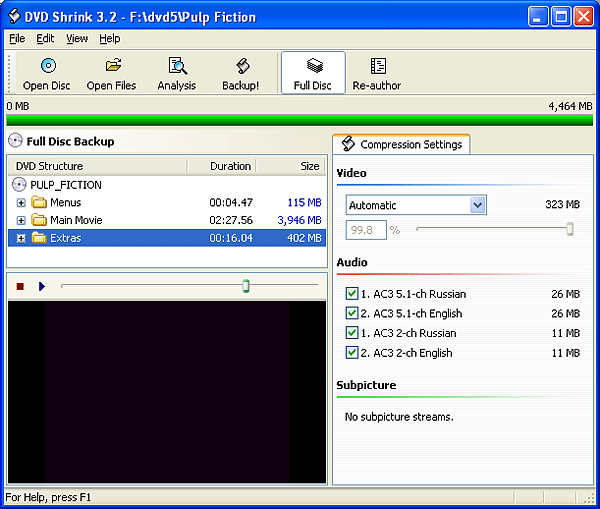
Task: Open the Edit menu
Action: (45, 39)
